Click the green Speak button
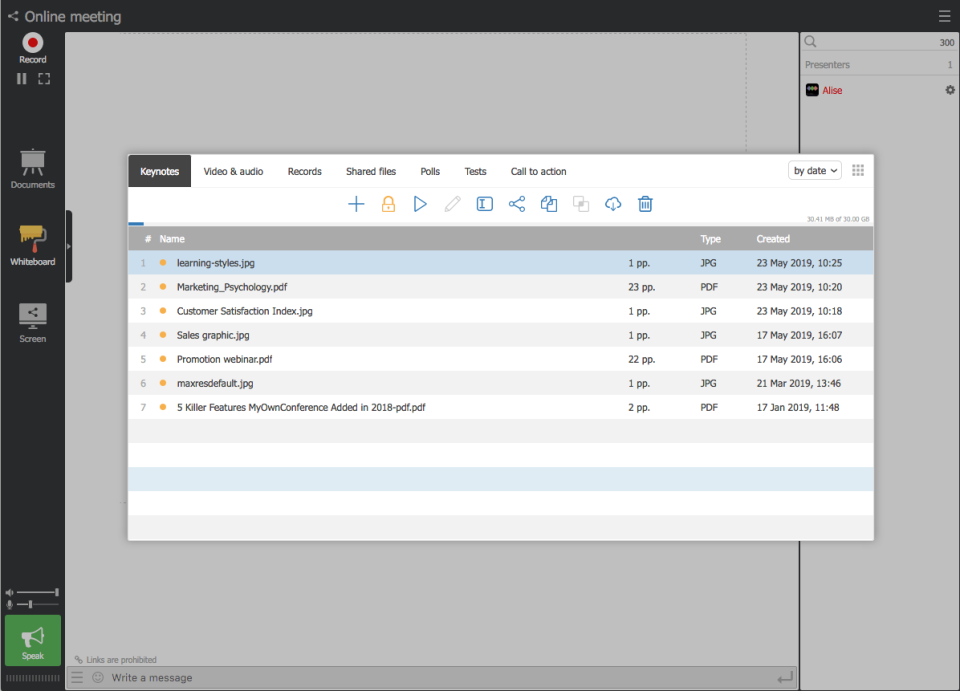The image size is (960, 691). point(33,640)
